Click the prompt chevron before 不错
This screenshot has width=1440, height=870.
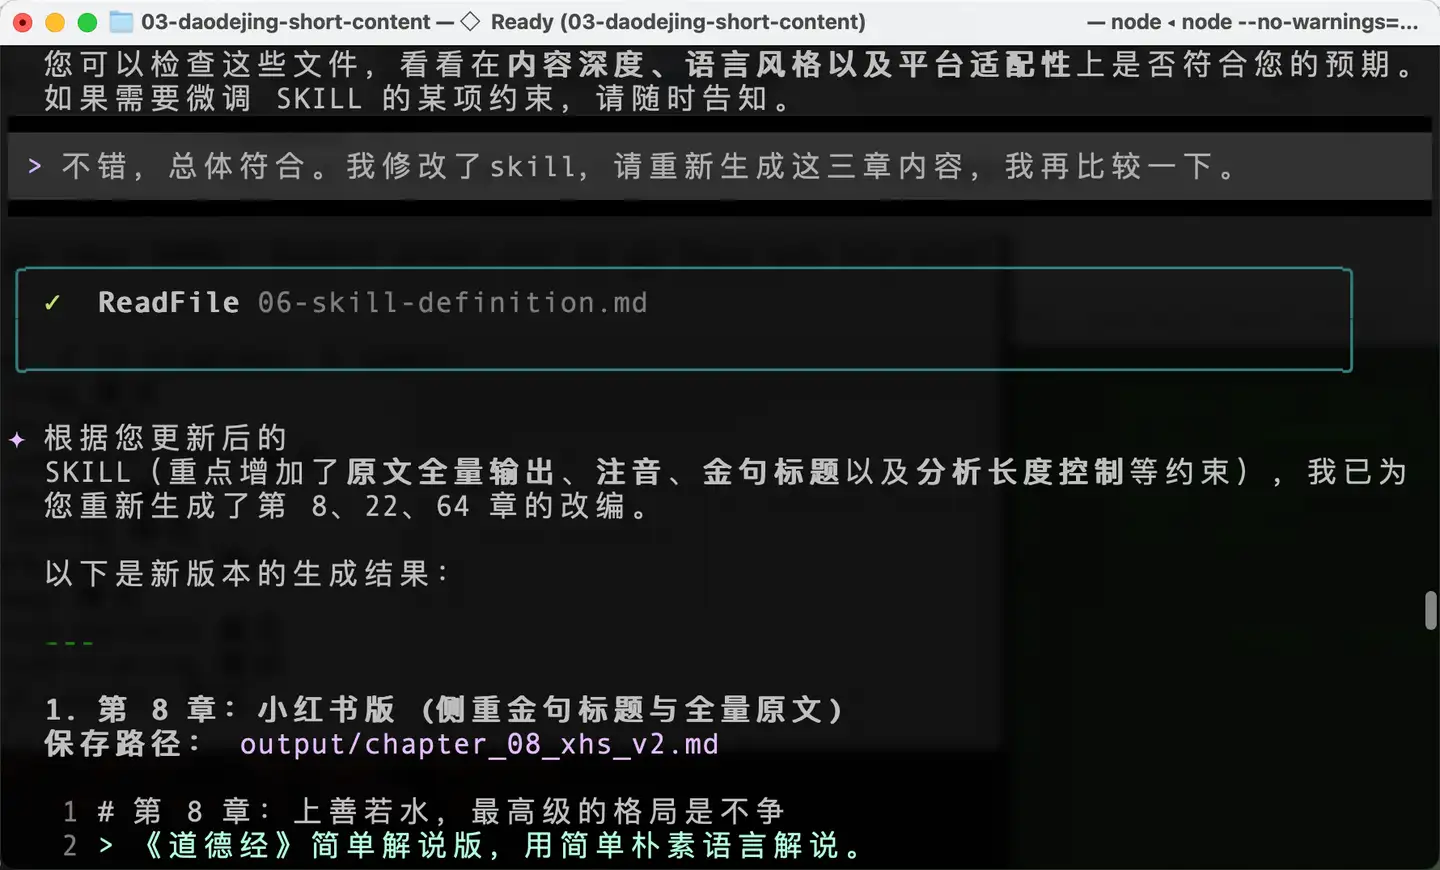click(35, 166)
